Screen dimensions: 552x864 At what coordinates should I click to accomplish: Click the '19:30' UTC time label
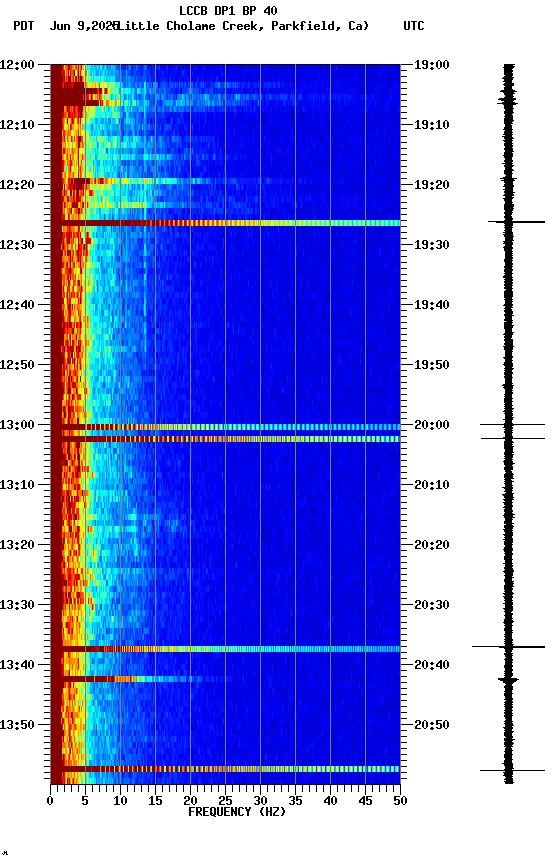point(432,245)
